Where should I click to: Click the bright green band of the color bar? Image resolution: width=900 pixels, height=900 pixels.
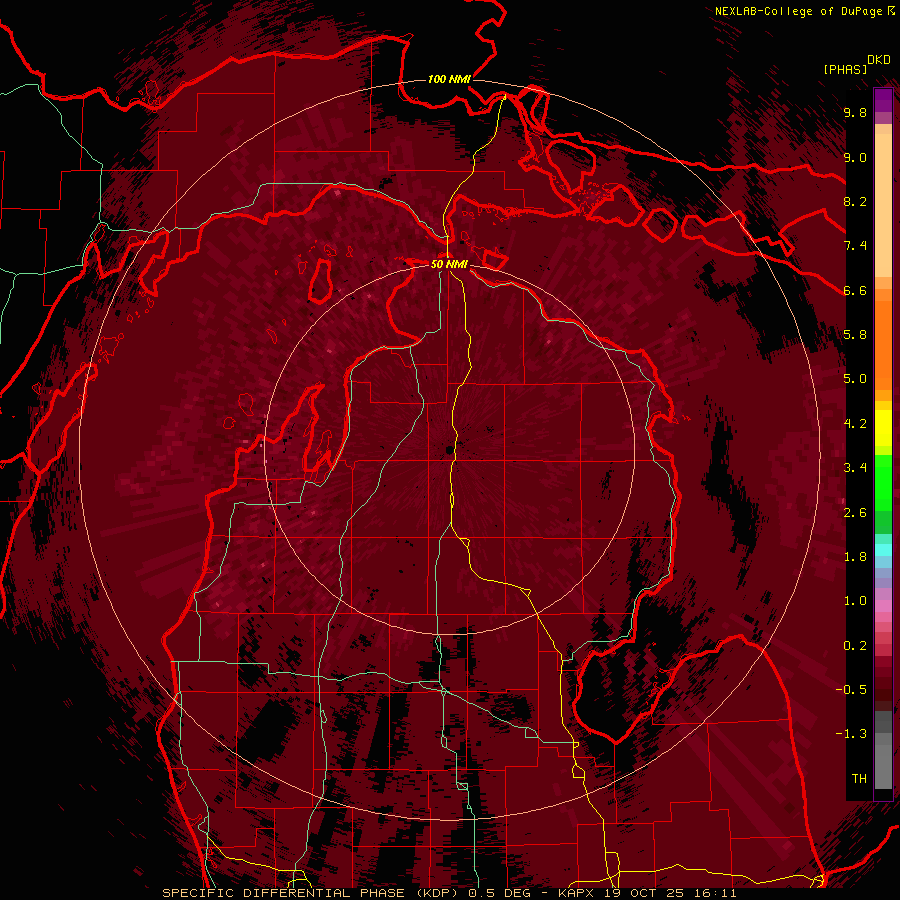[x=883, y=482]
